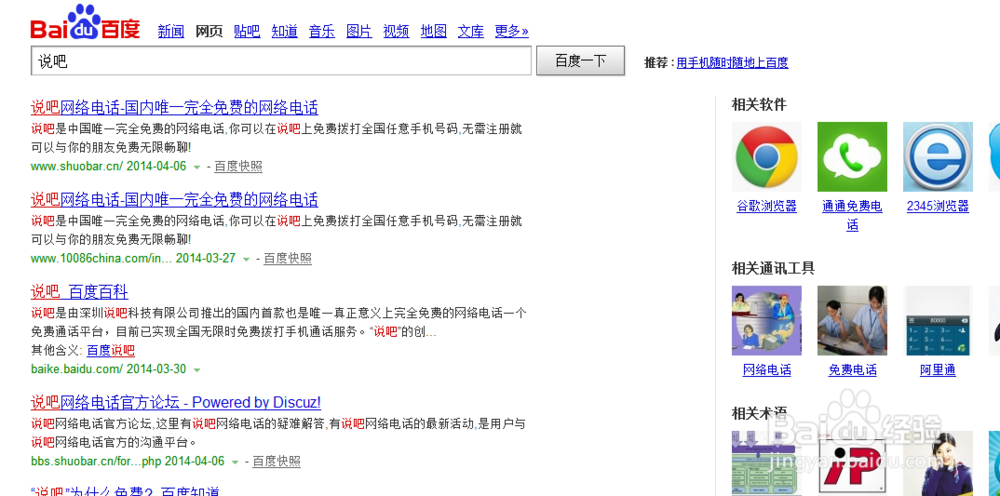
Task: Click the 百度一下 search button
Action: pyautogui.click(x=580, y=61)
